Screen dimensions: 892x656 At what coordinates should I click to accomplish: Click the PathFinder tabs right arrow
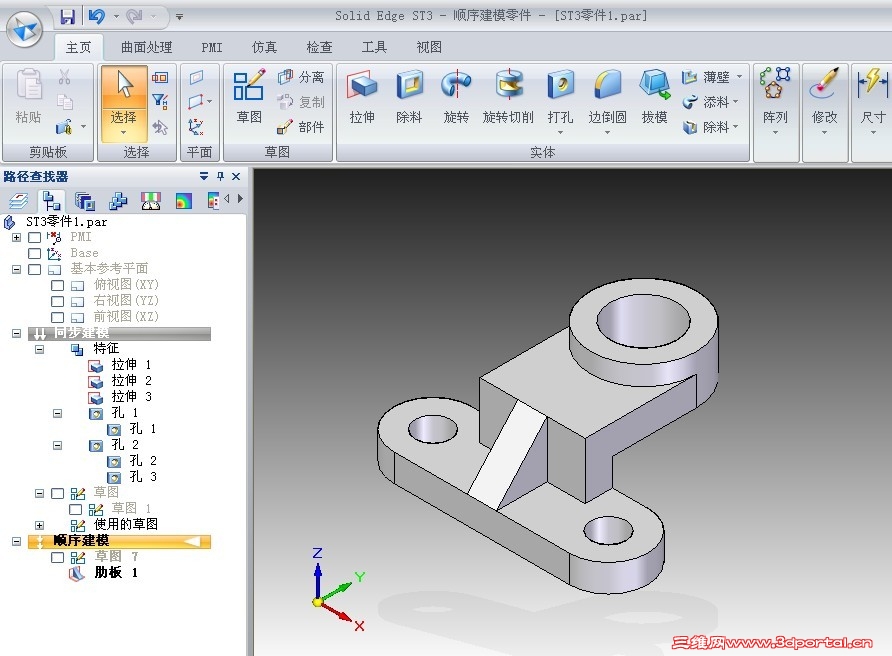pos(240,199)
